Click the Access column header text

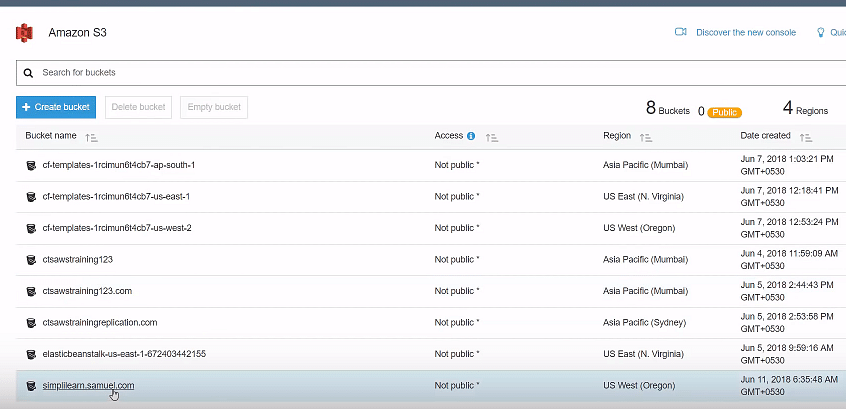pos(449,135)
